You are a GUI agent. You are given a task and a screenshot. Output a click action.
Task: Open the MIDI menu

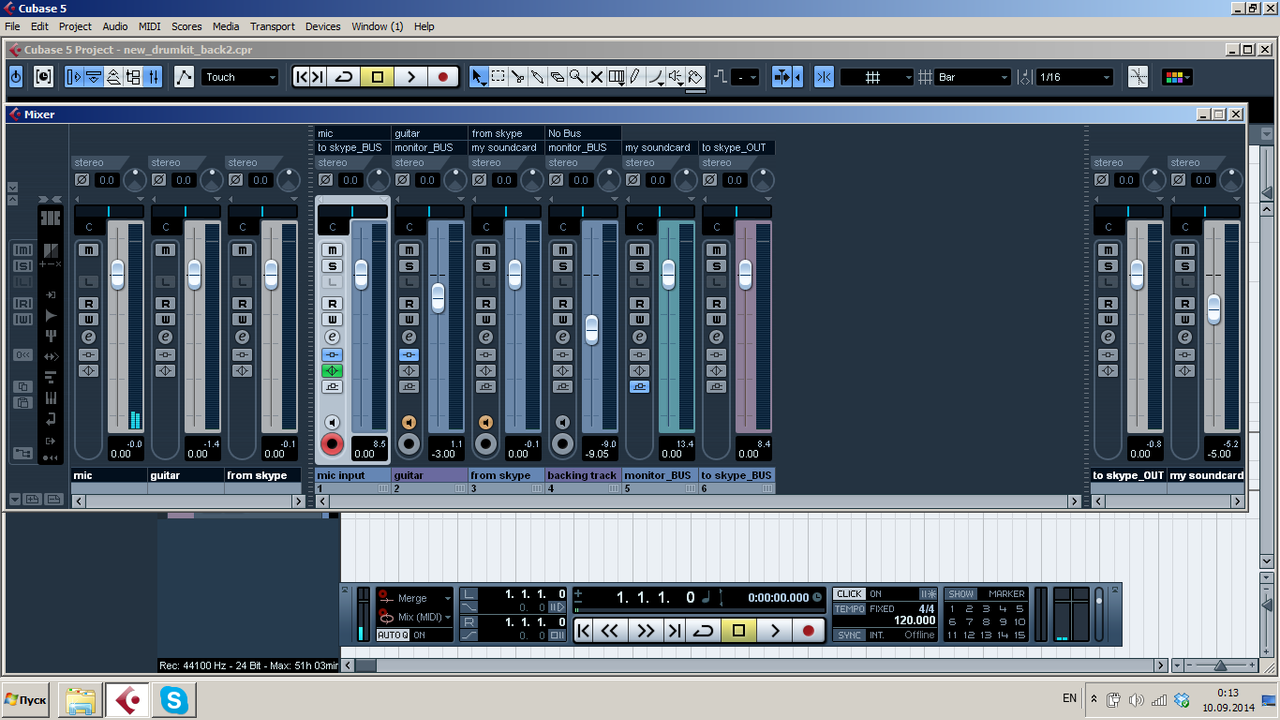click(149, 26)
